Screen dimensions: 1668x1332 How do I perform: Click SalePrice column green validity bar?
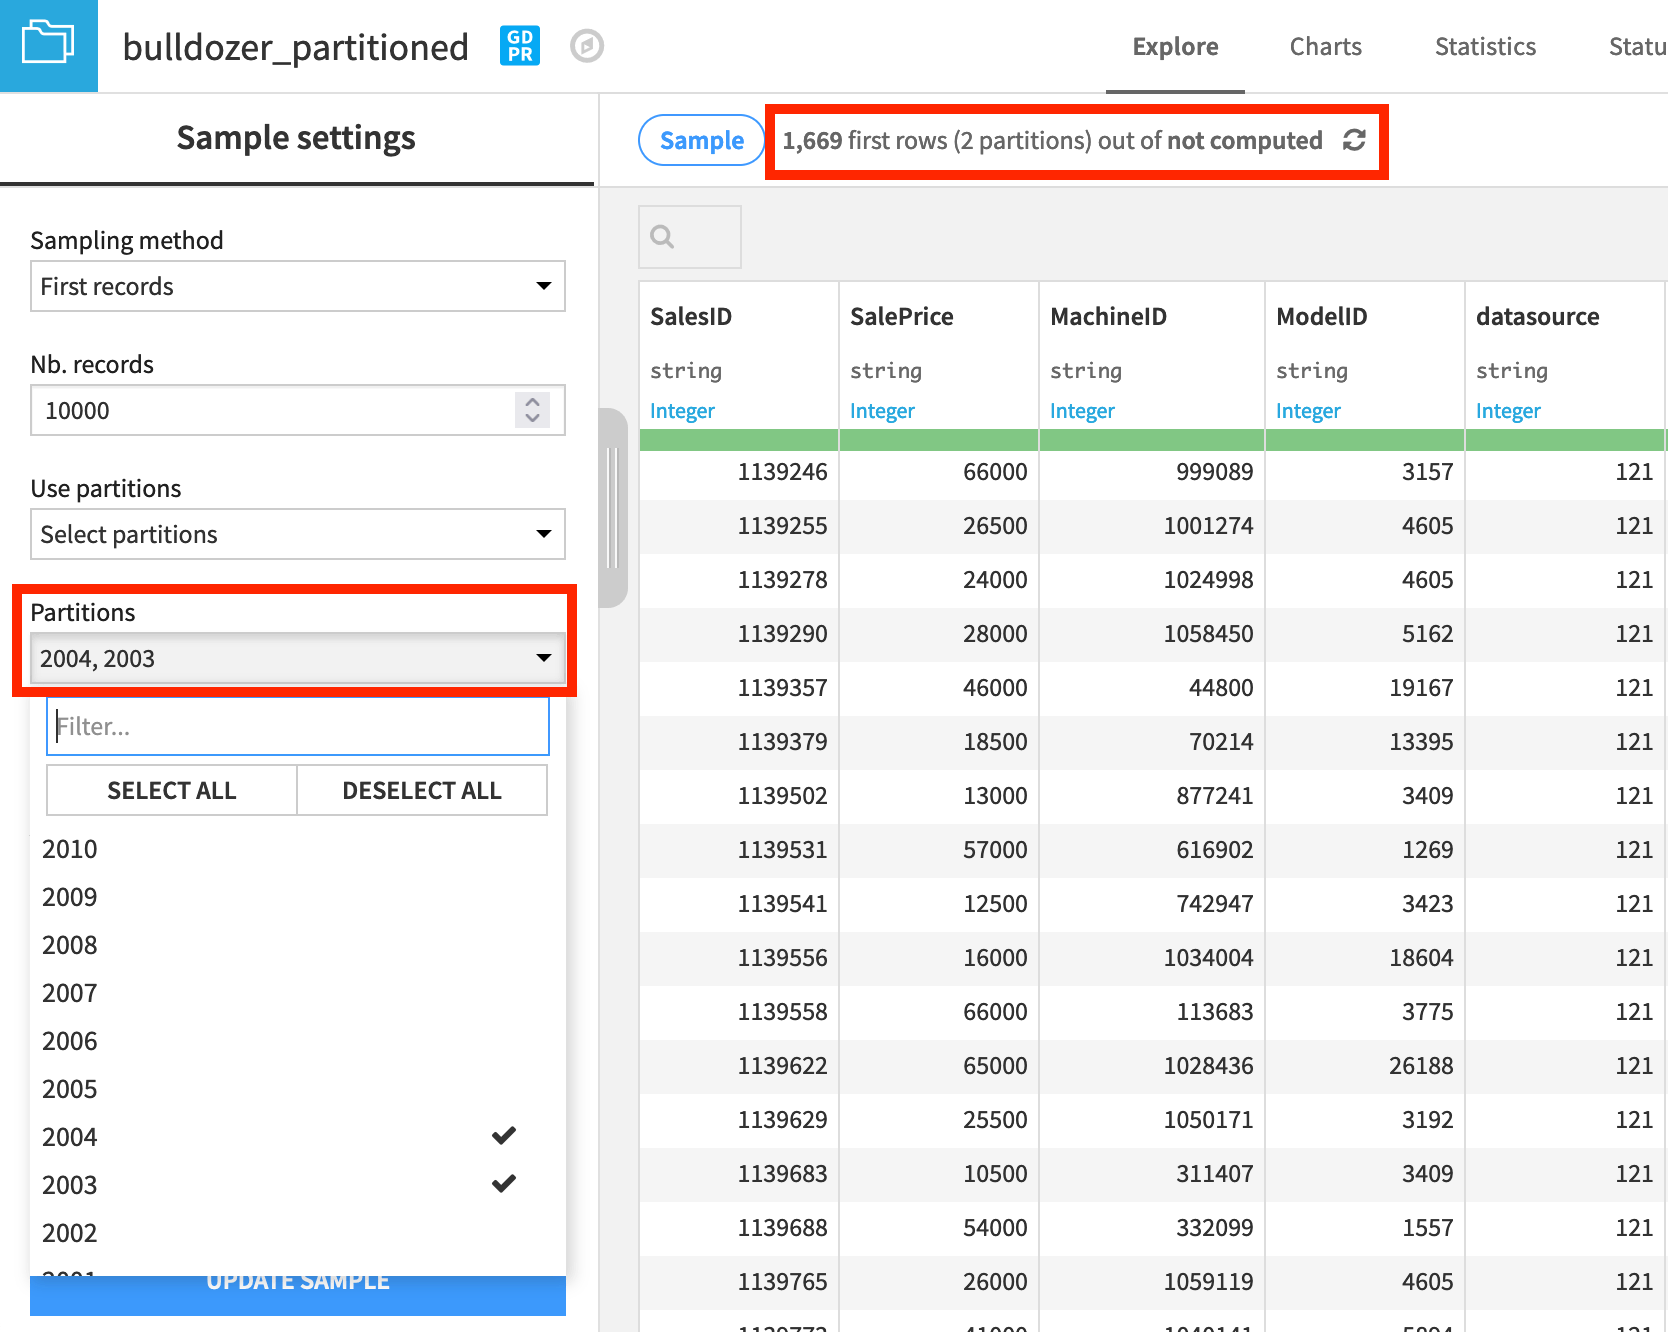coord(939,440)
